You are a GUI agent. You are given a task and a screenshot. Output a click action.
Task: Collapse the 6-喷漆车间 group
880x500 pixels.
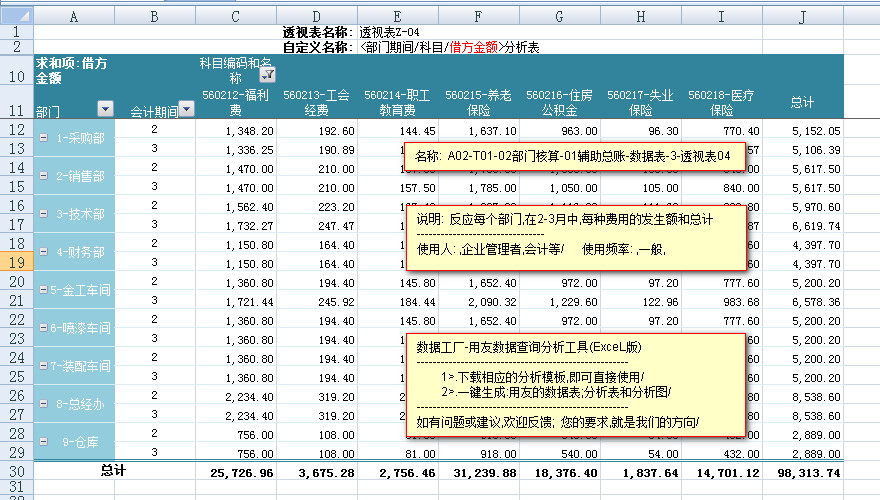pos(43,328)
